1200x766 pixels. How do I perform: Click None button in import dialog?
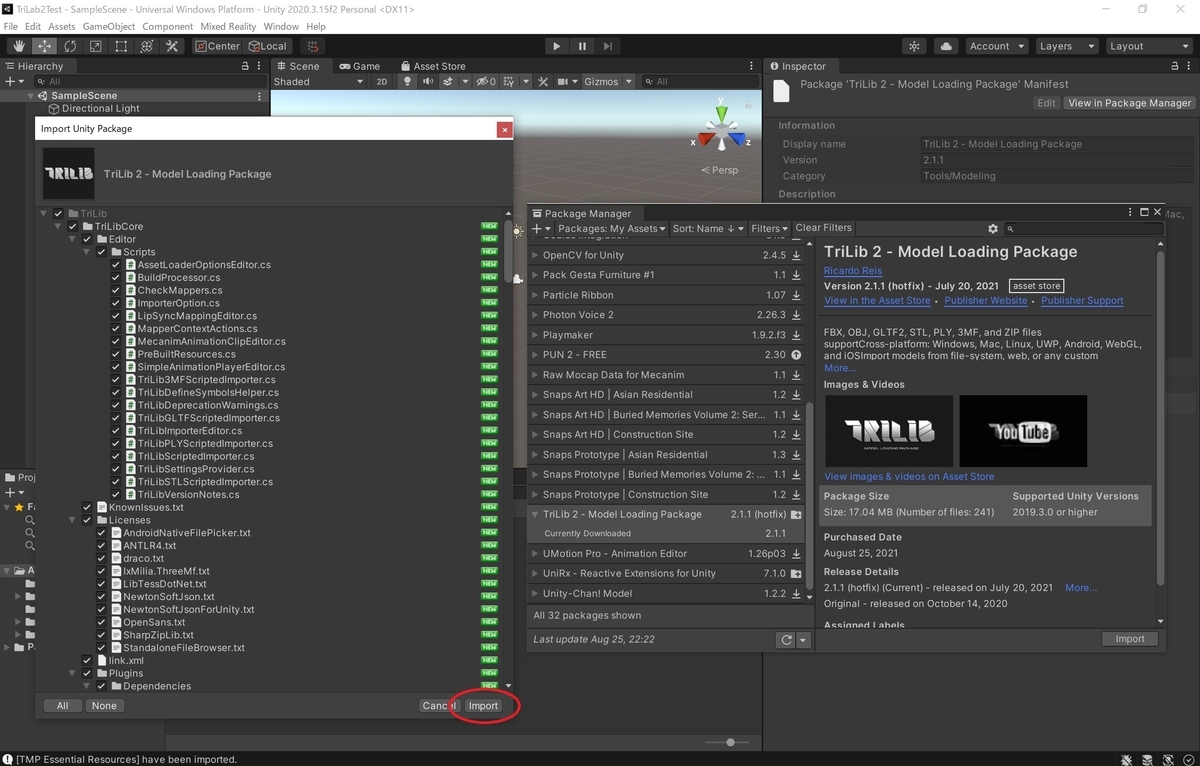coord(104,706)
